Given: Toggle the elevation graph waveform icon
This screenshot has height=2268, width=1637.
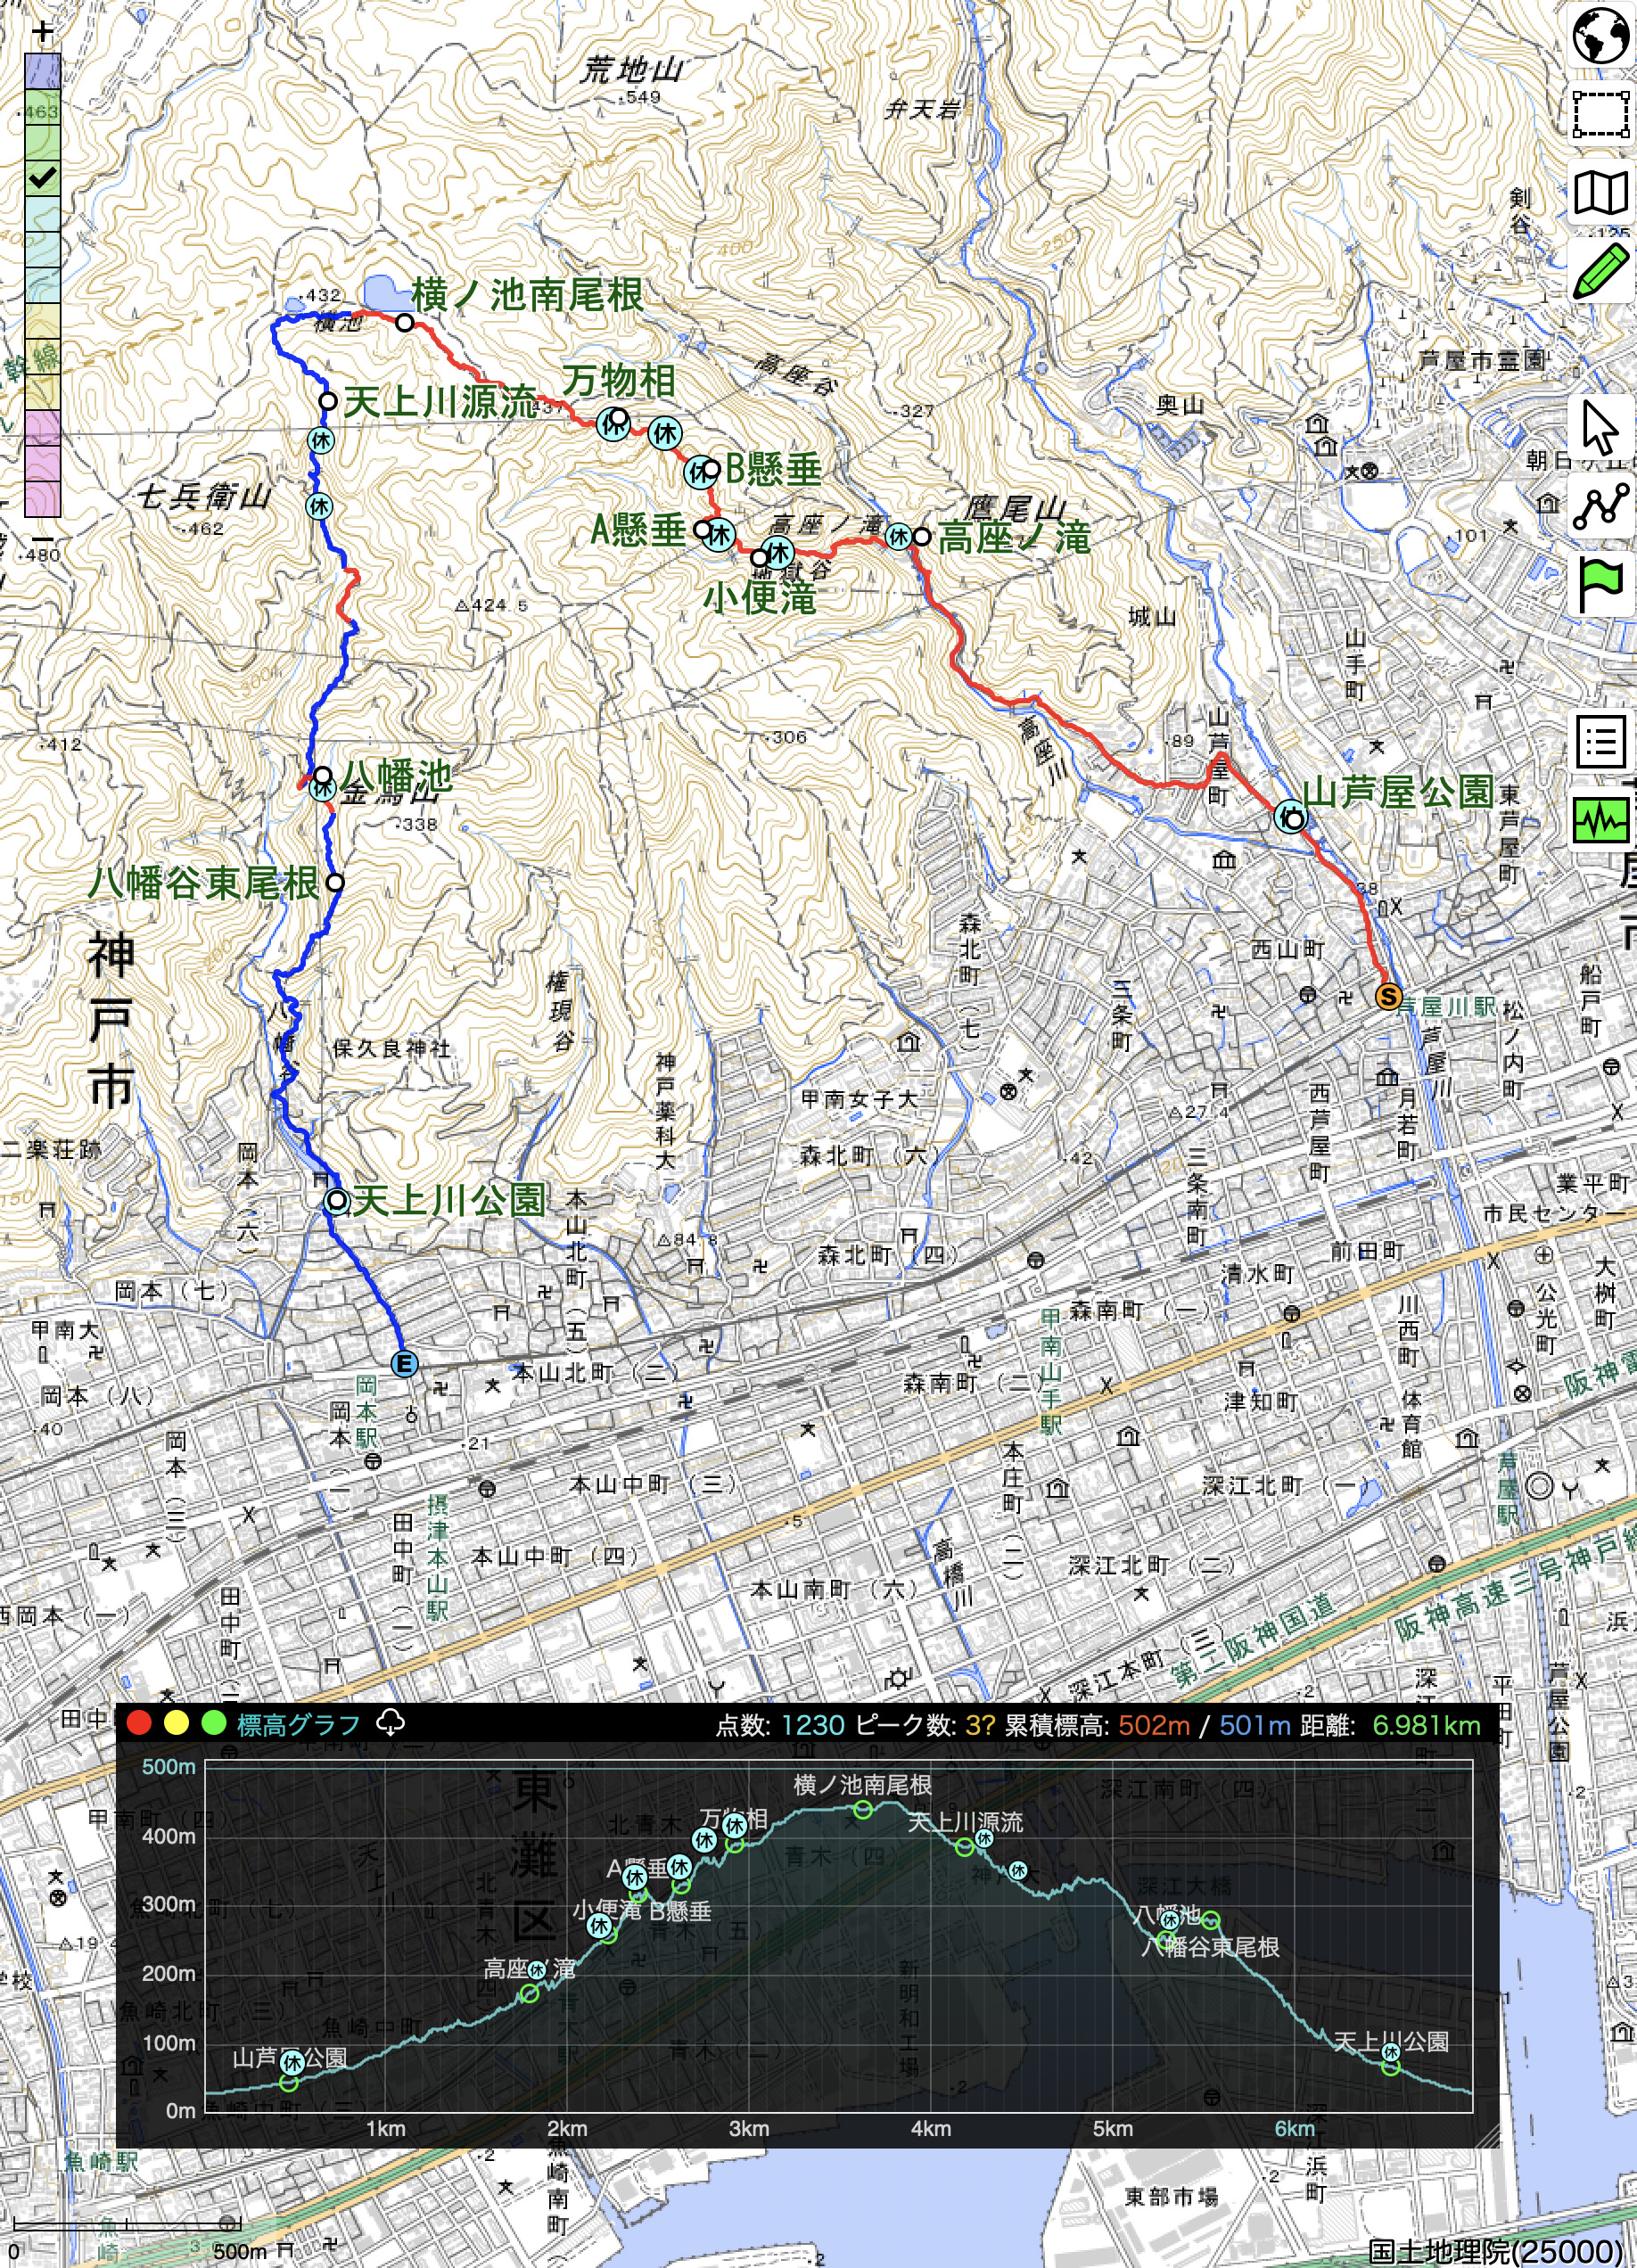Looking at the screenshot, I should 1600,820.
